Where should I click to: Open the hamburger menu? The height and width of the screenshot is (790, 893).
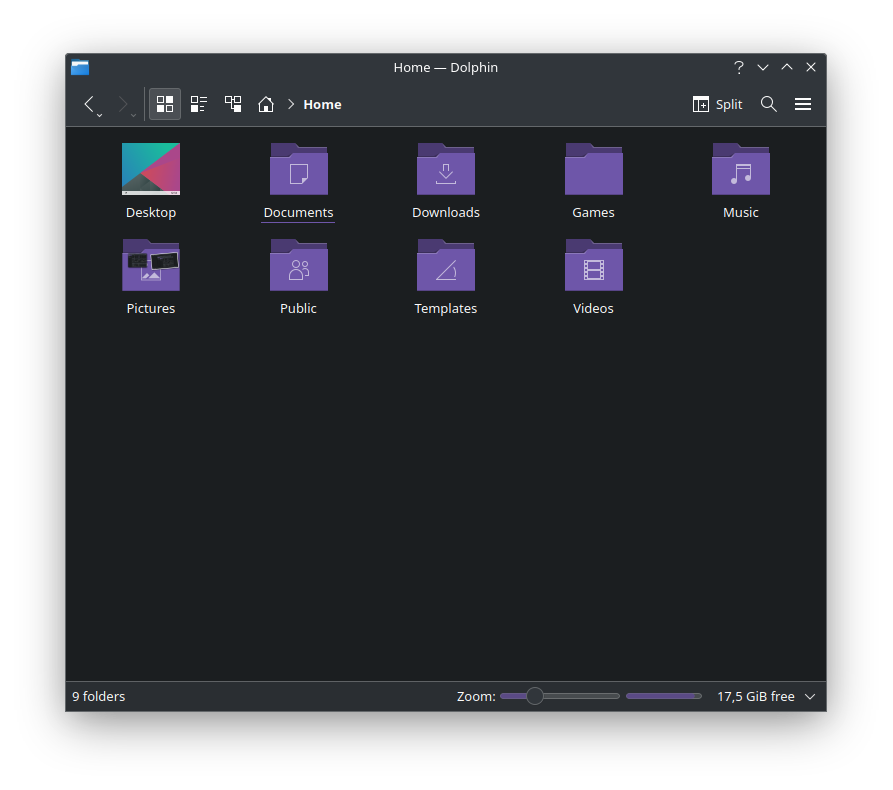803,104
